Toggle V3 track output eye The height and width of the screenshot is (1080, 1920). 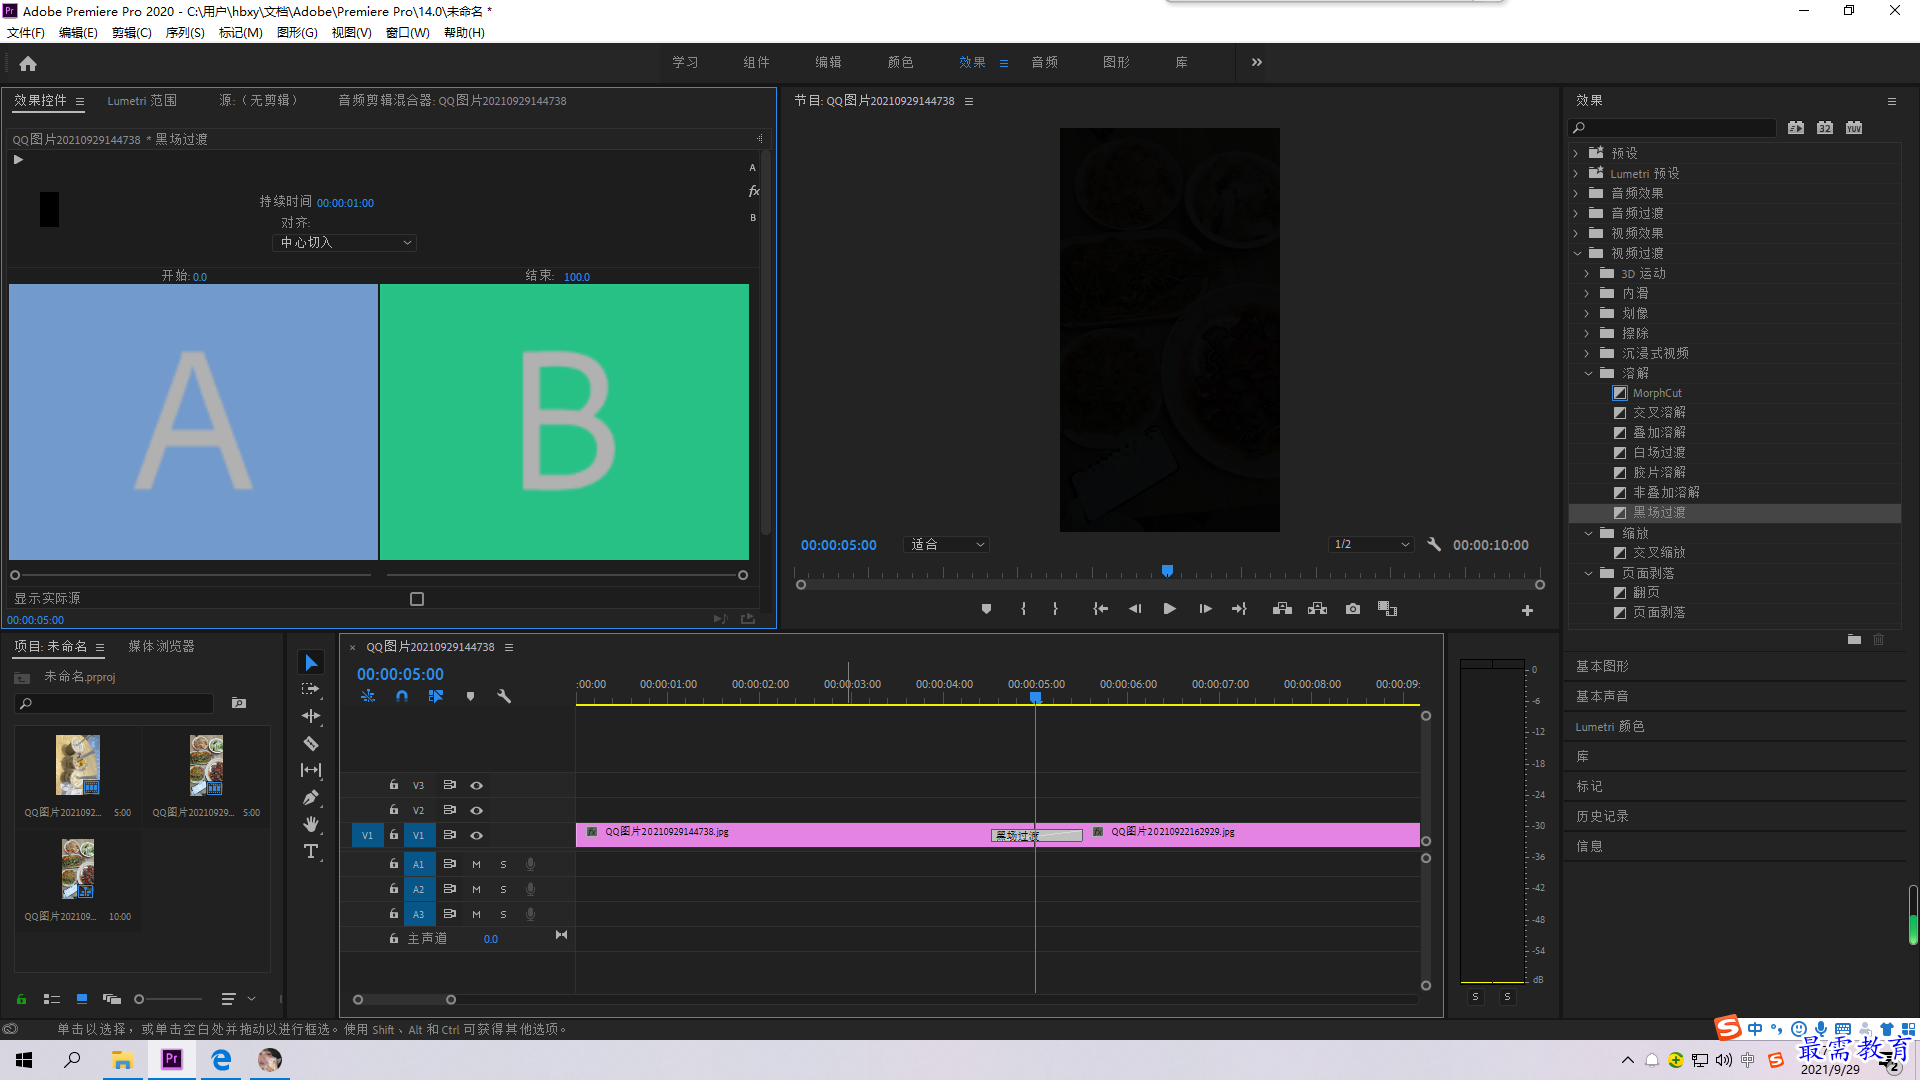(x=477, y=785)
